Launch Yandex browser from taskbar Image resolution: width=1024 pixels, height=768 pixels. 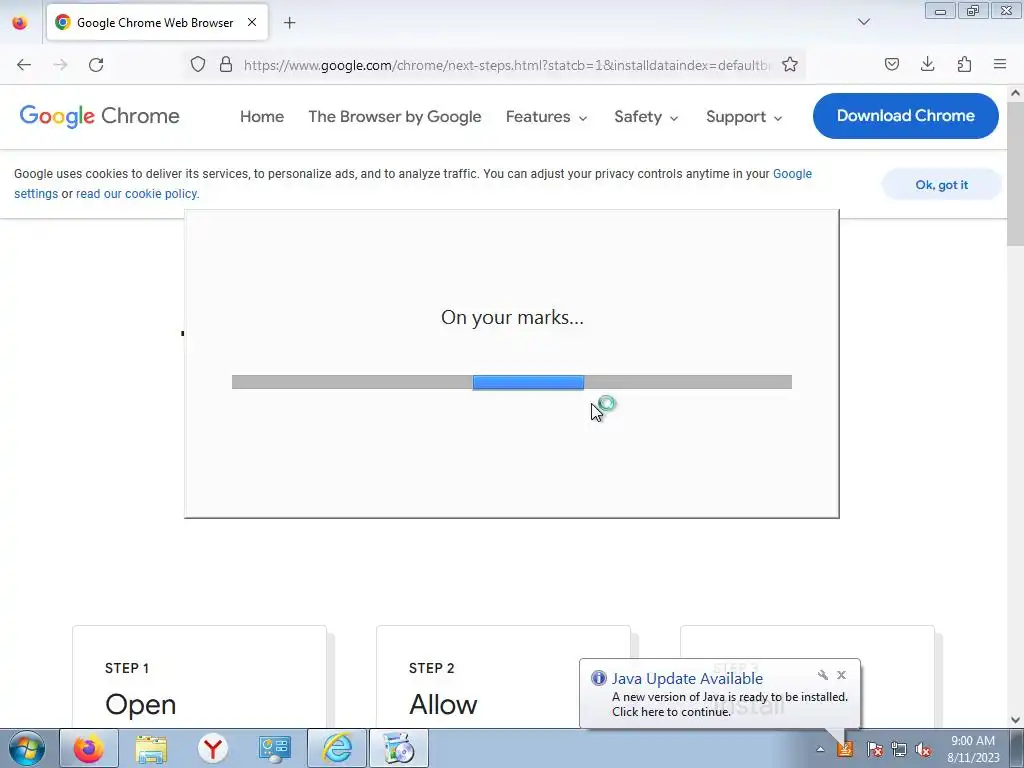pyautogui.click(x=212, y=748)
